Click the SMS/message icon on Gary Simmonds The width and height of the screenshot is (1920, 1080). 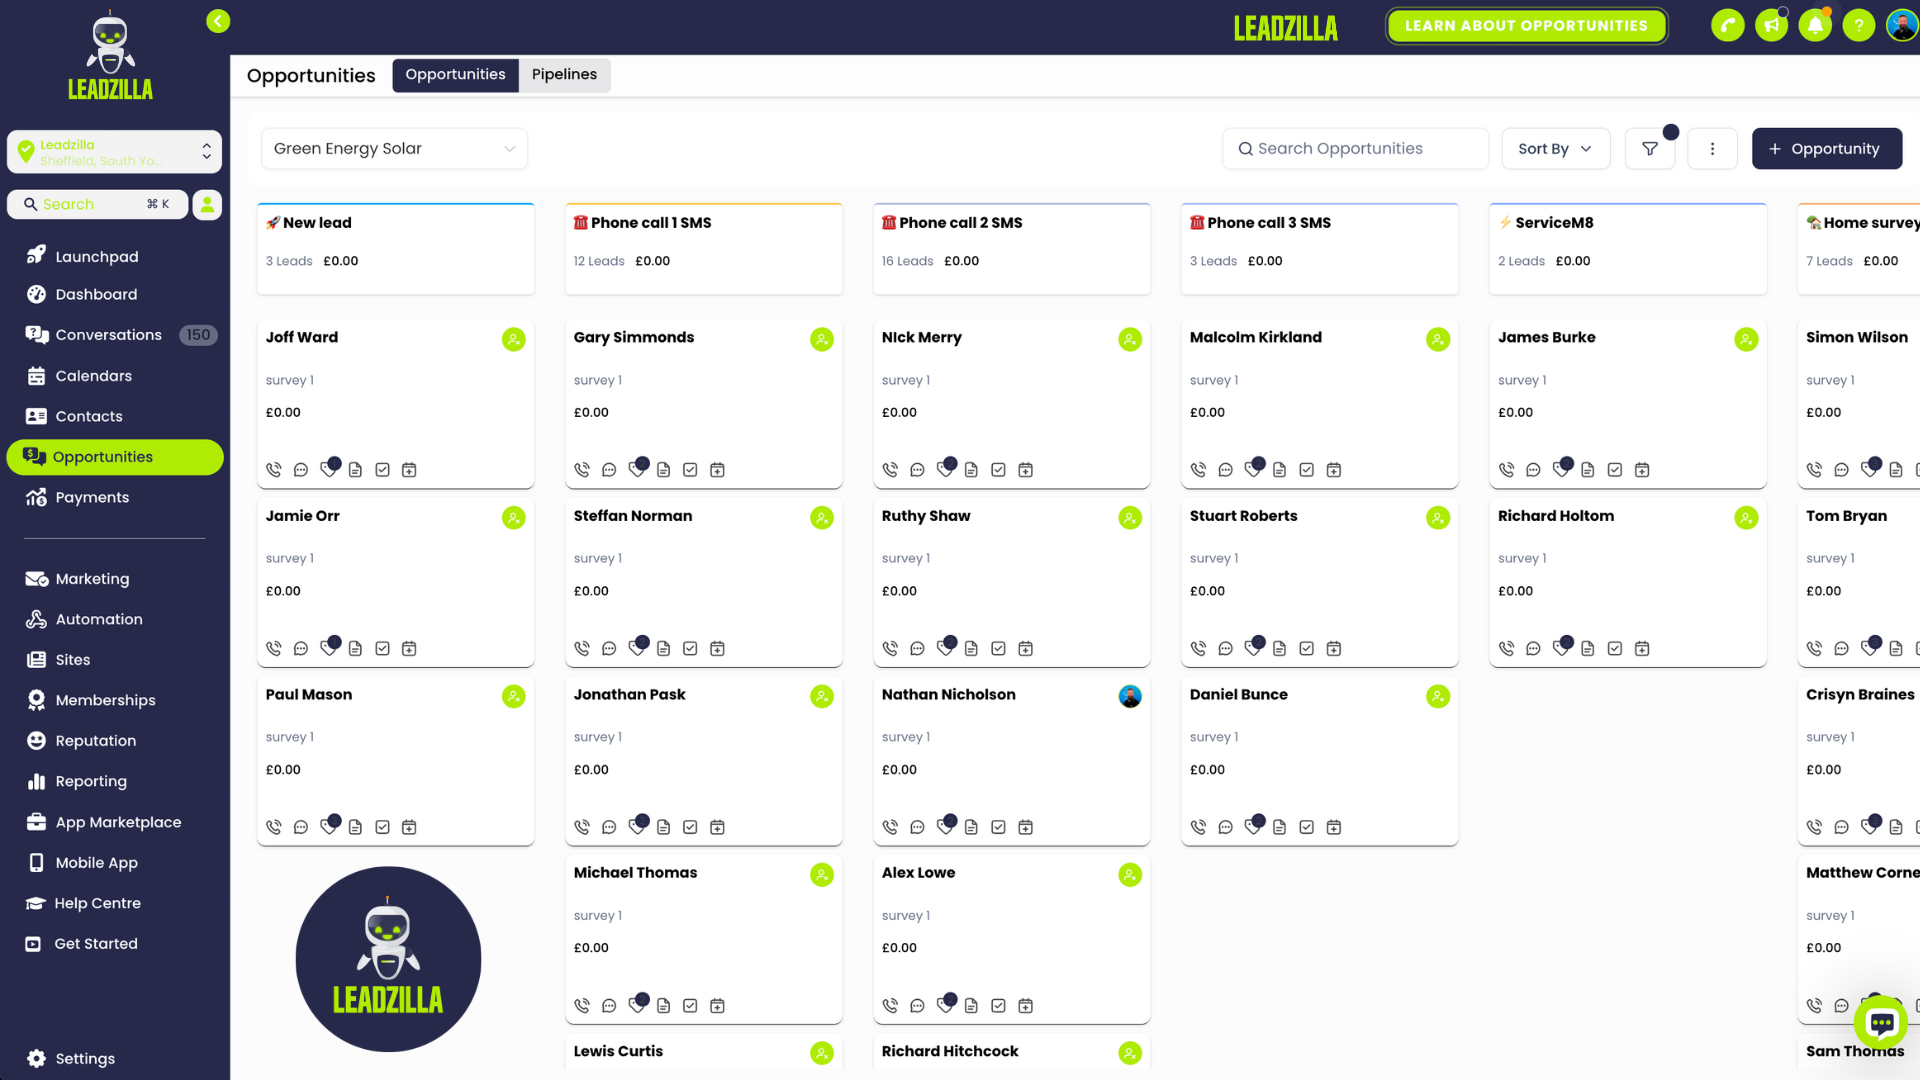click(x=609, y=469)
